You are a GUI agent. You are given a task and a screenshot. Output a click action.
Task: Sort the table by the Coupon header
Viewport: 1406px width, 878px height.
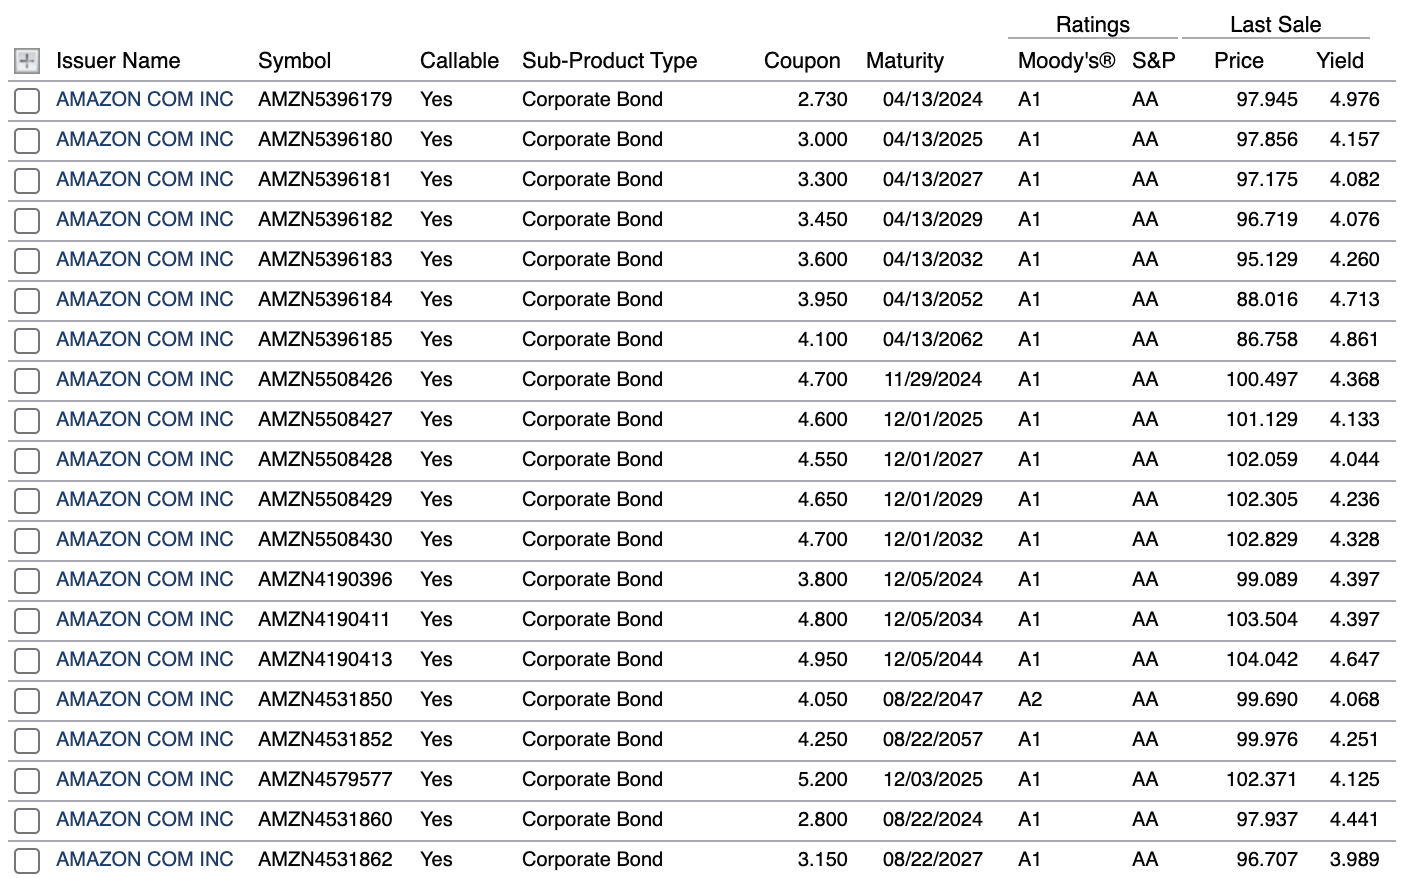(802, 60)
